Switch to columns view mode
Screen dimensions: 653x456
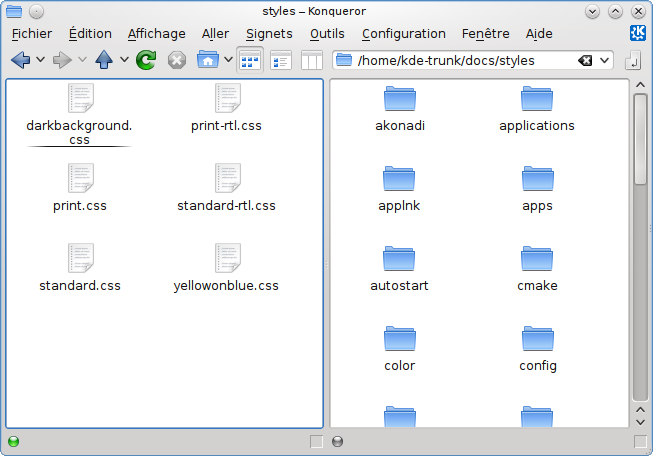tap(311, 60)
